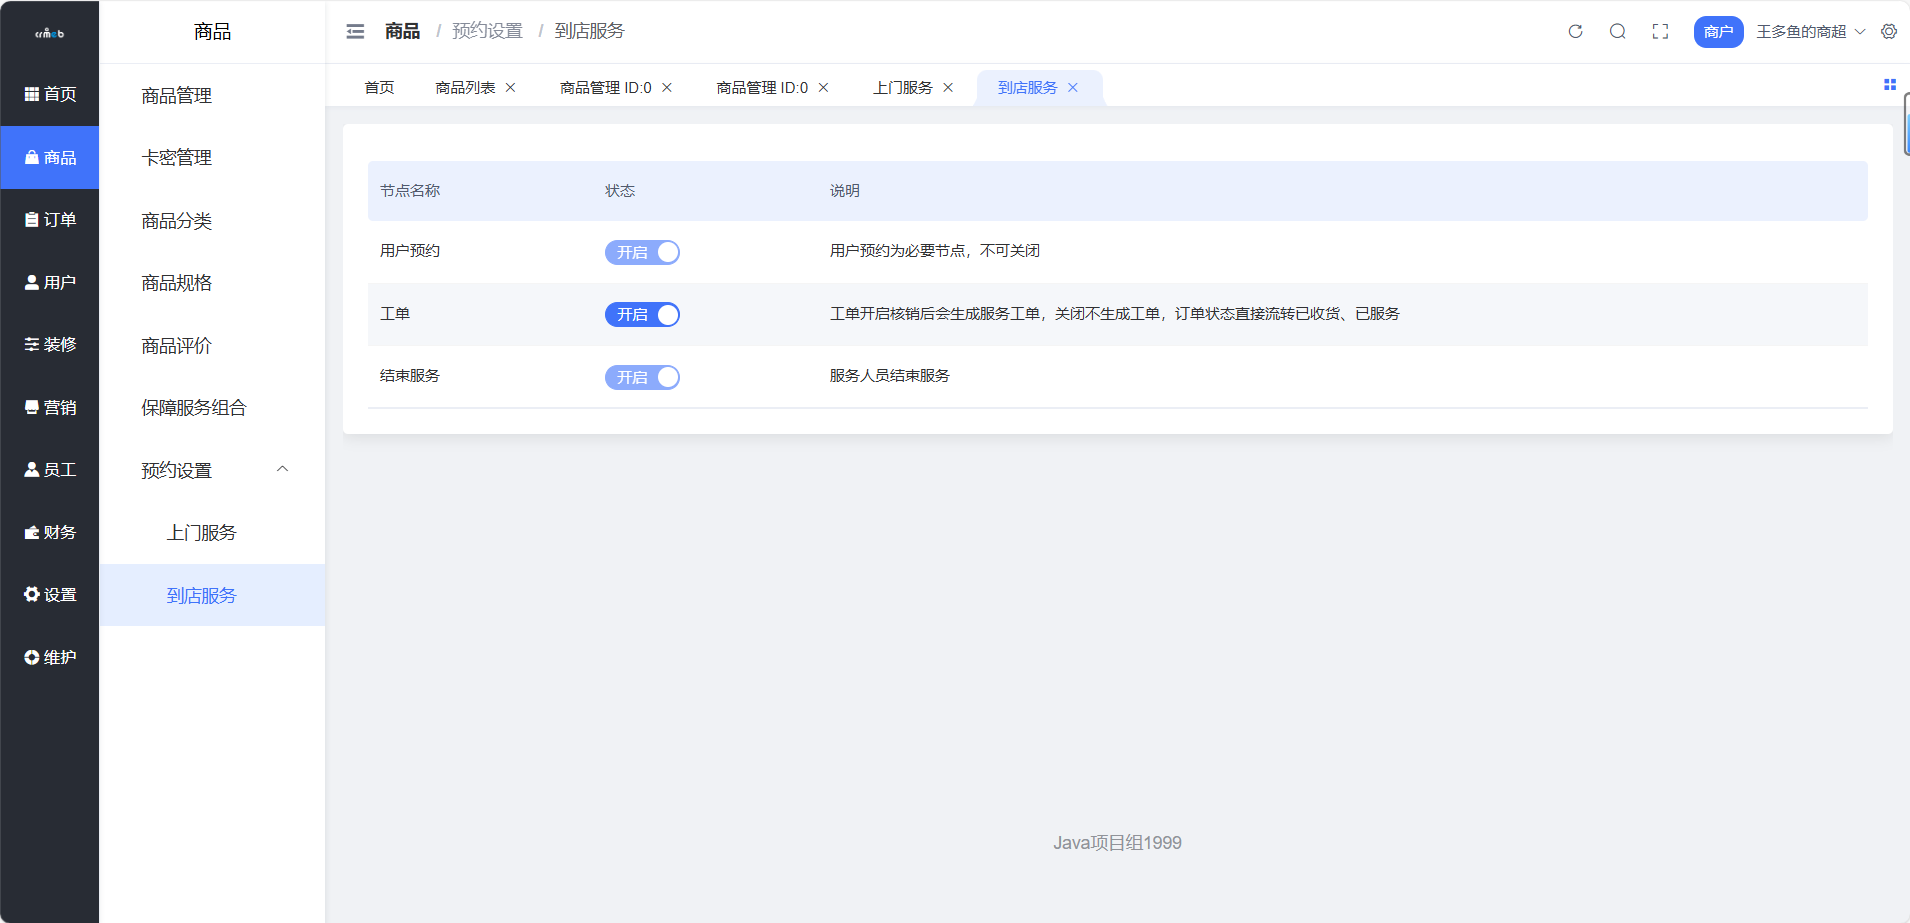This screenshot has height=923, width=1910.
Task: Select 卡密管理 in the menu
Action: [177, 157]
